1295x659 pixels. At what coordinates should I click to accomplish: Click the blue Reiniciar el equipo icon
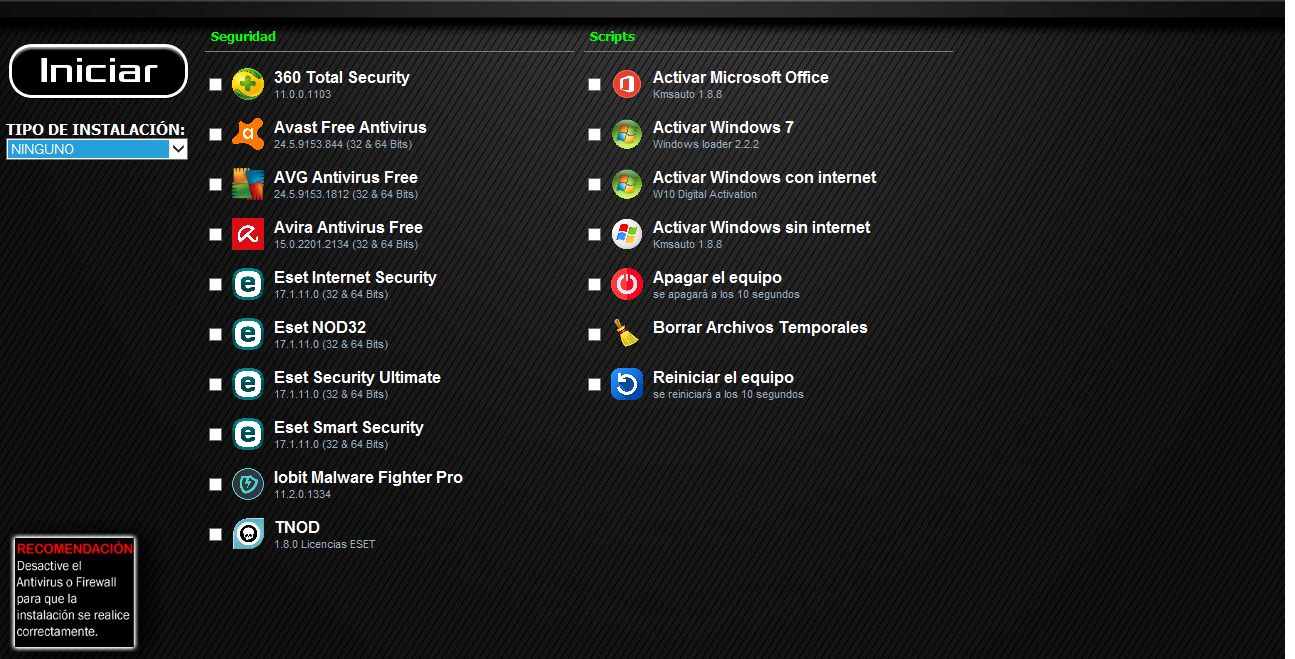626,384
